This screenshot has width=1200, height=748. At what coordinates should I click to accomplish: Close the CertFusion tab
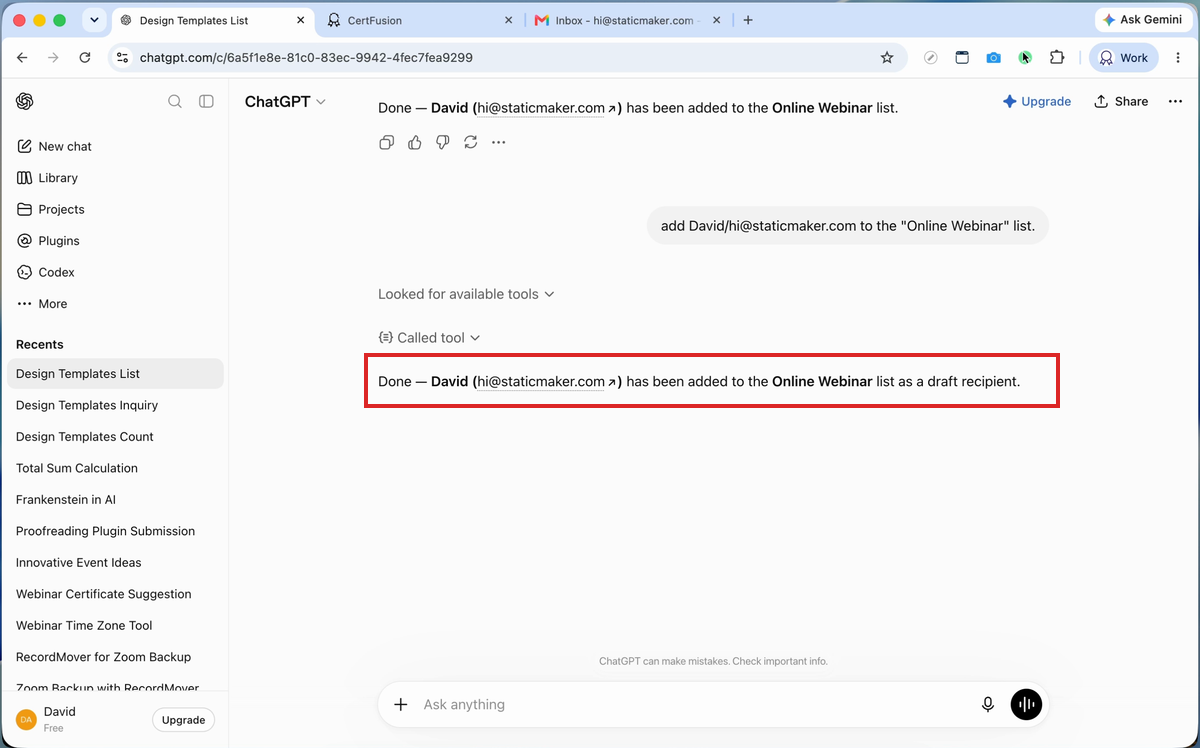click(x=508, y=20)
